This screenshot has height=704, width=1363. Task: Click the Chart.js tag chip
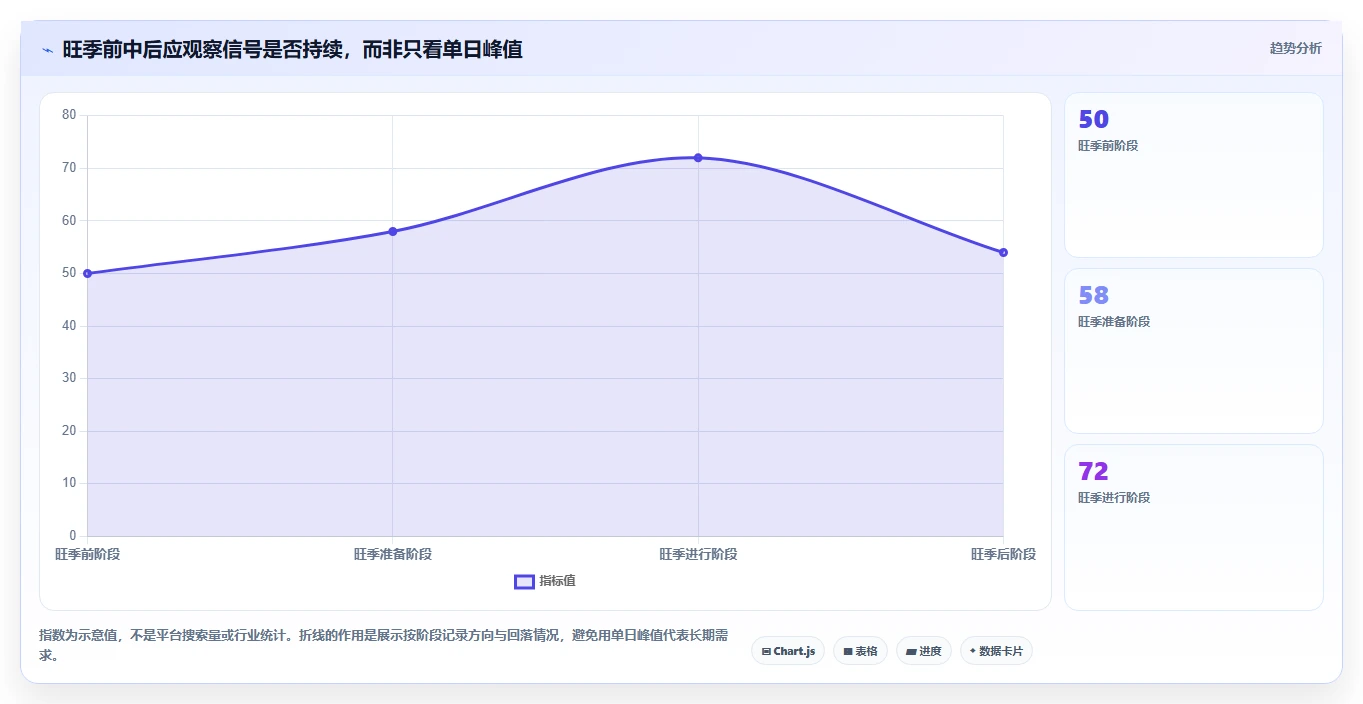(x=788, y=651)
